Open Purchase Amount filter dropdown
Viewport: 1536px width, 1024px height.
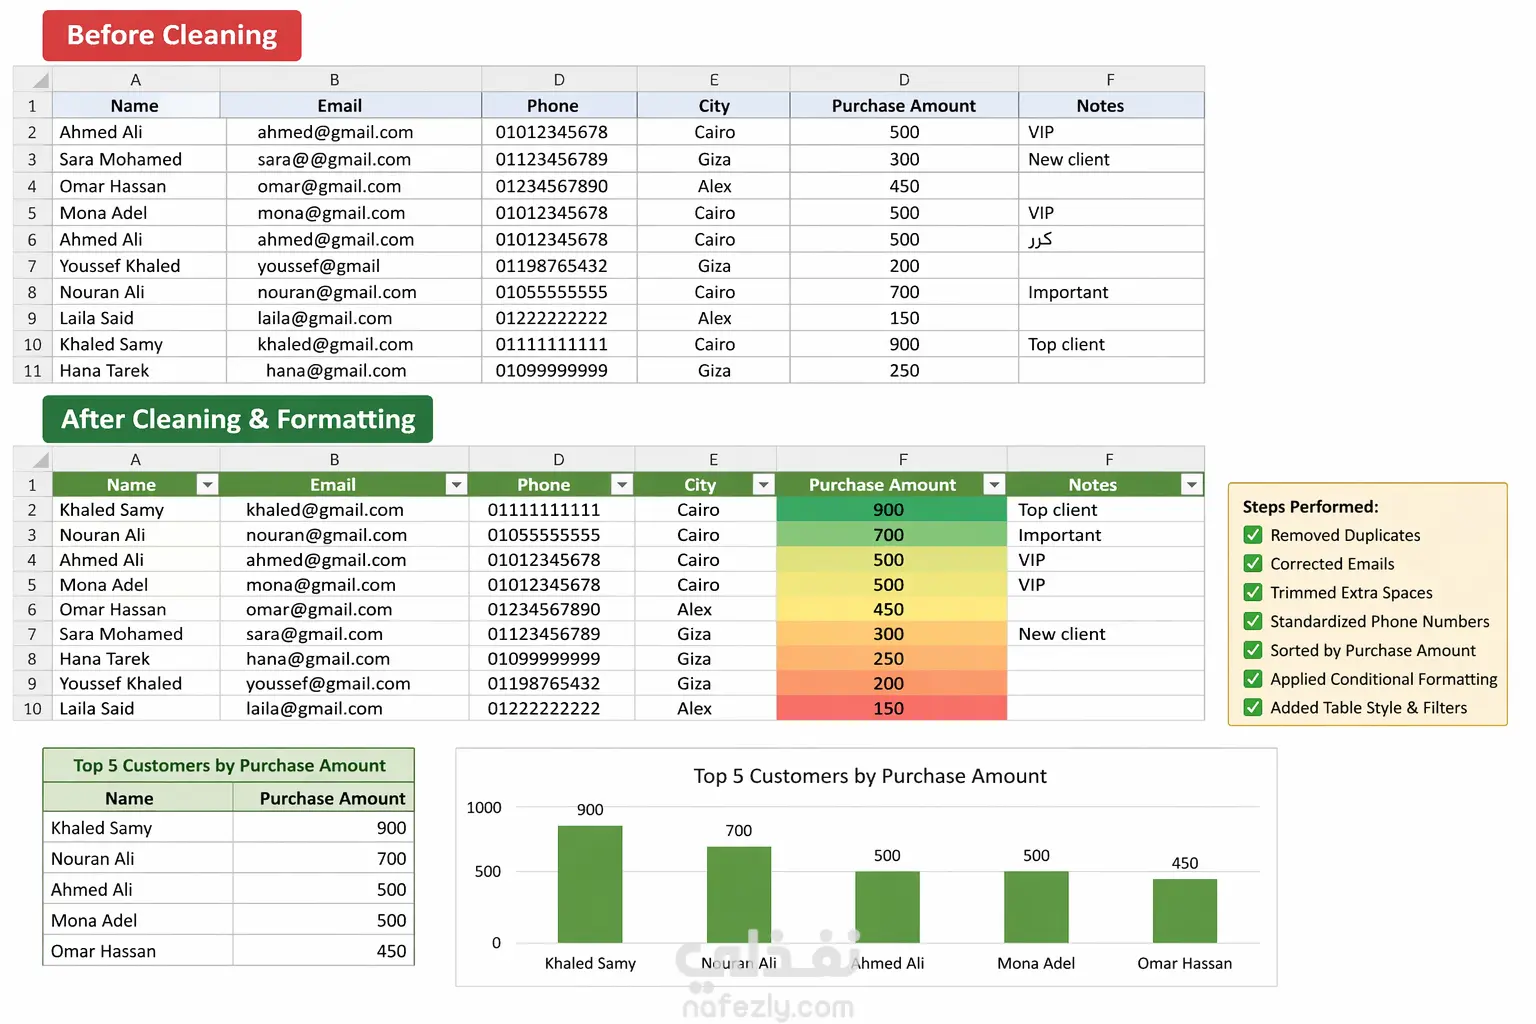994,485
